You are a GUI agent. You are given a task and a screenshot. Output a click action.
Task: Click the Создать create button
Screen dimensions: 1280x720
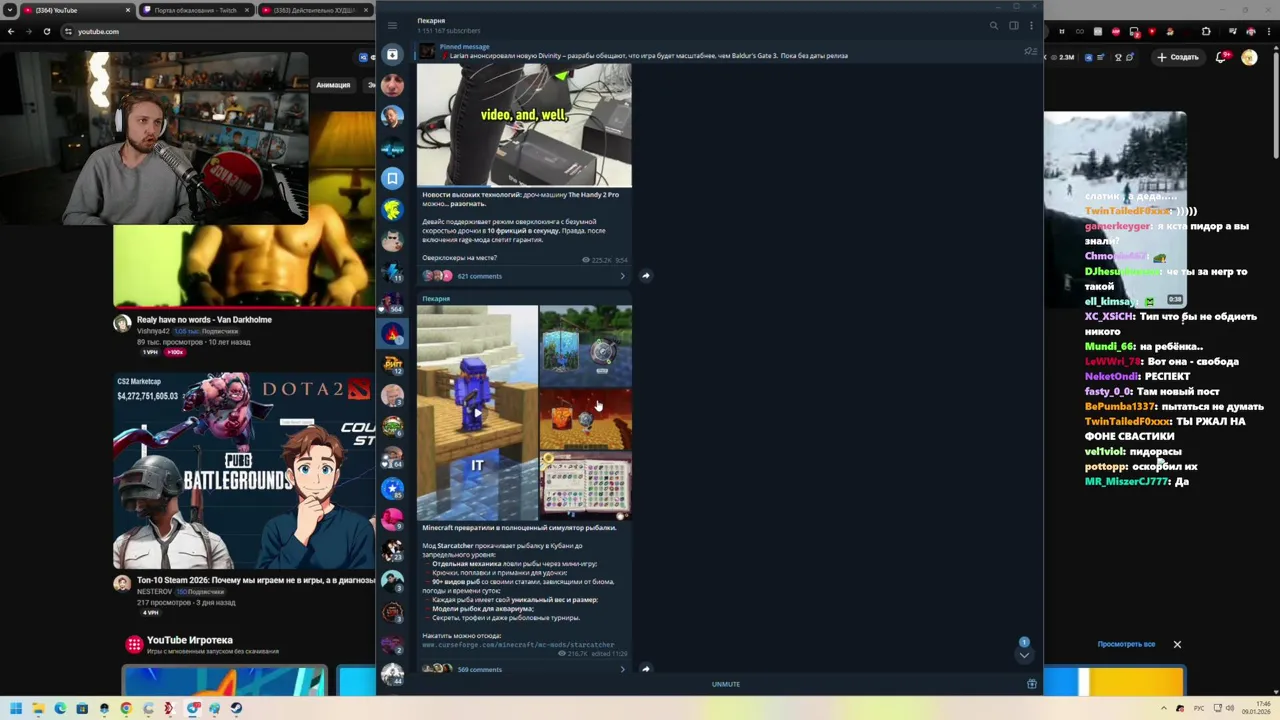pyautogui.click(x=1178, y=57)
